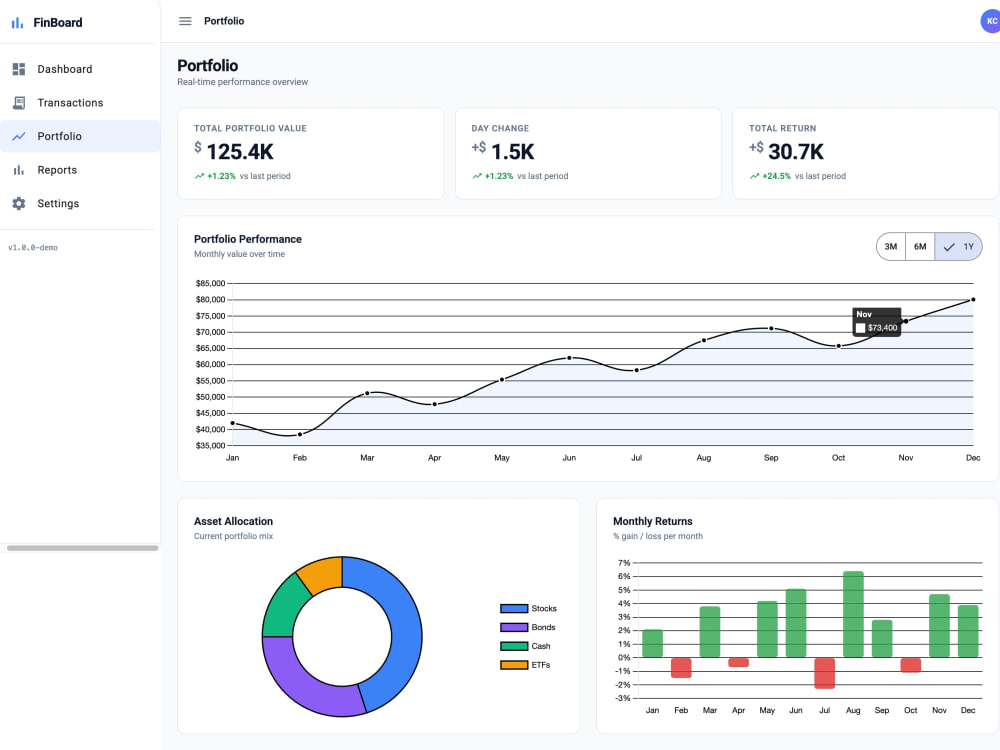Click the Jun data point on line chart
This screenshot has height=750, width=1000.
[569, 358]
